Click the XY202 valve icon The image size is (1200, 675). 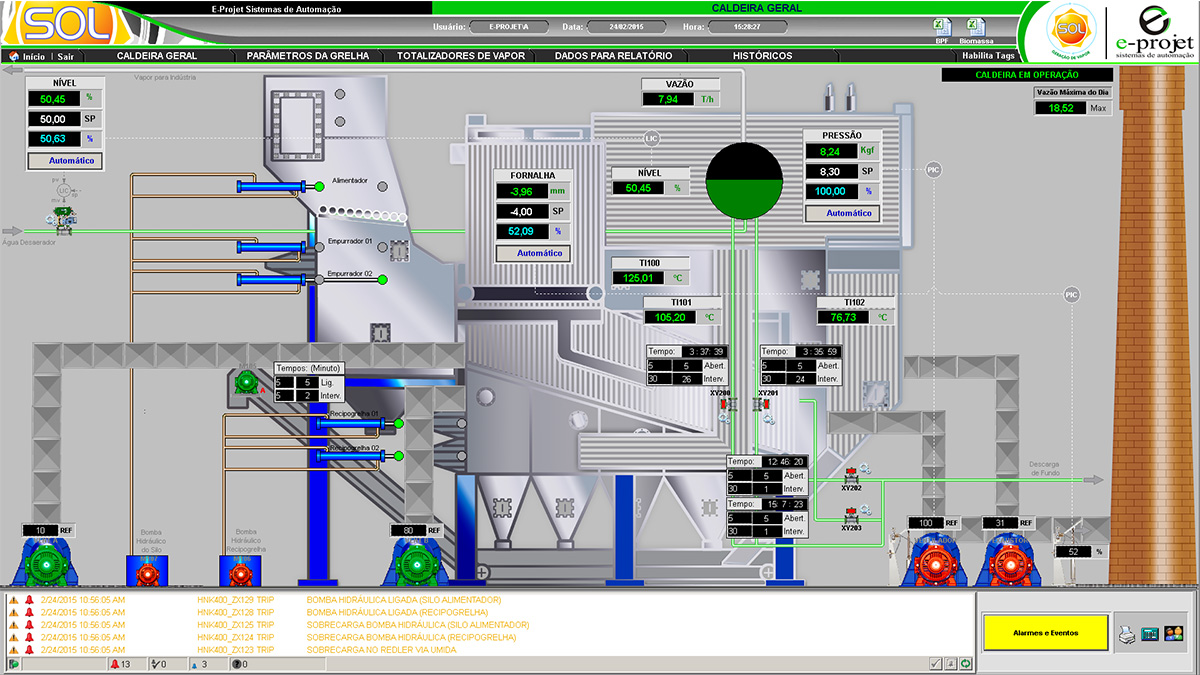[x=850, y=474]
